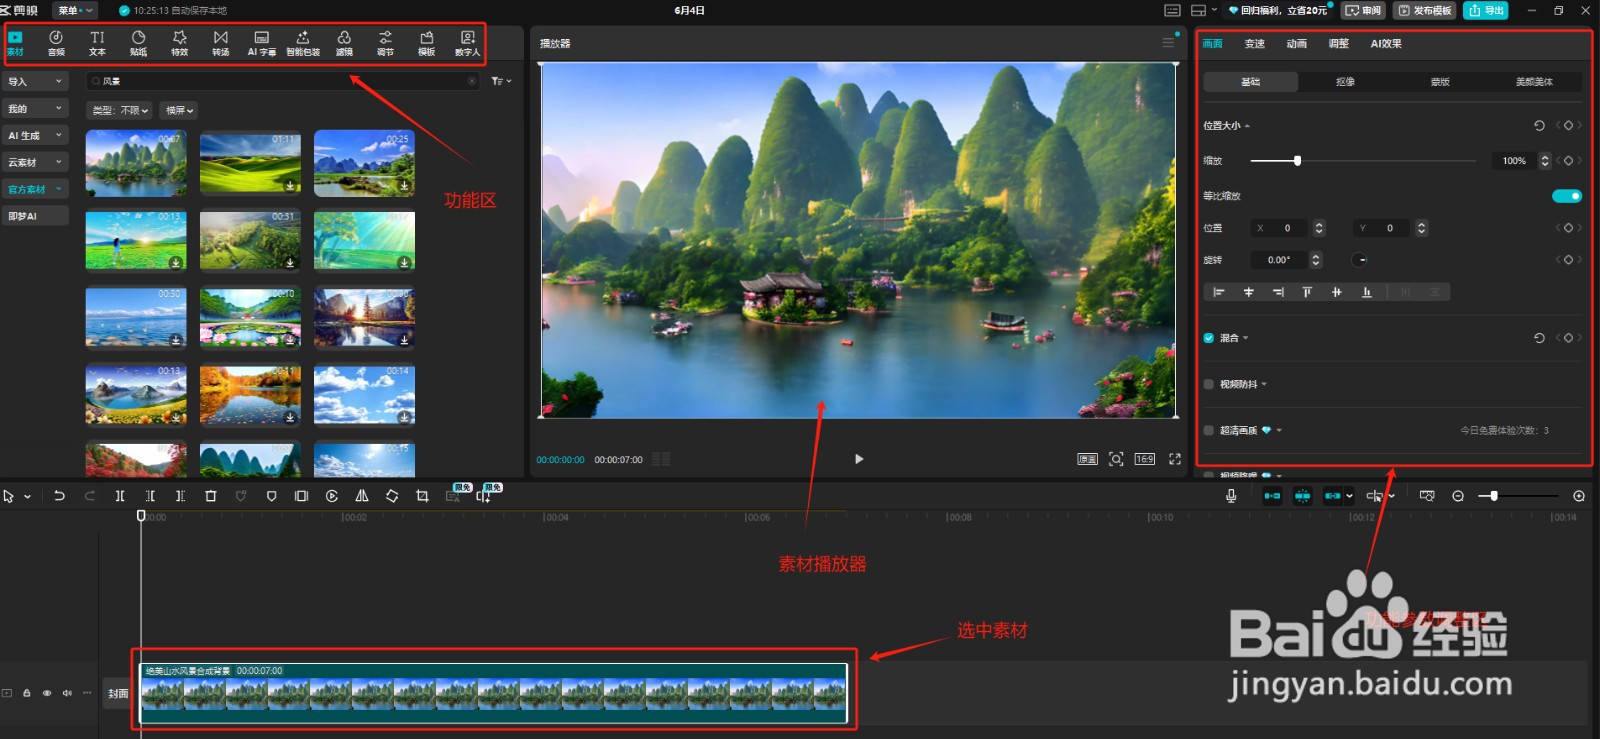The image size is (1600, 739).
Task: Click the 发布模板 publish template button
Action: [x=1425, y=10]
